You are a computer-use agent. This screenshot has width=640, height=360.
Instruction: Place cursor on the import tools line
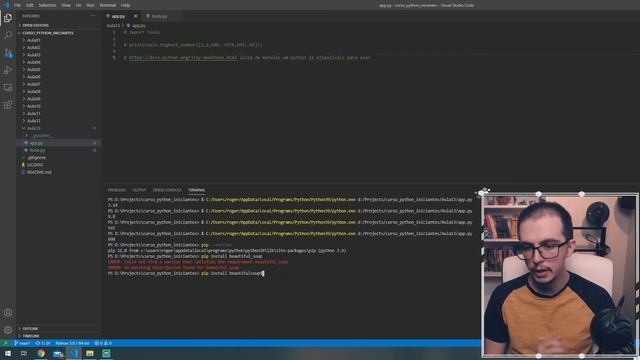[x=142, y=32]
